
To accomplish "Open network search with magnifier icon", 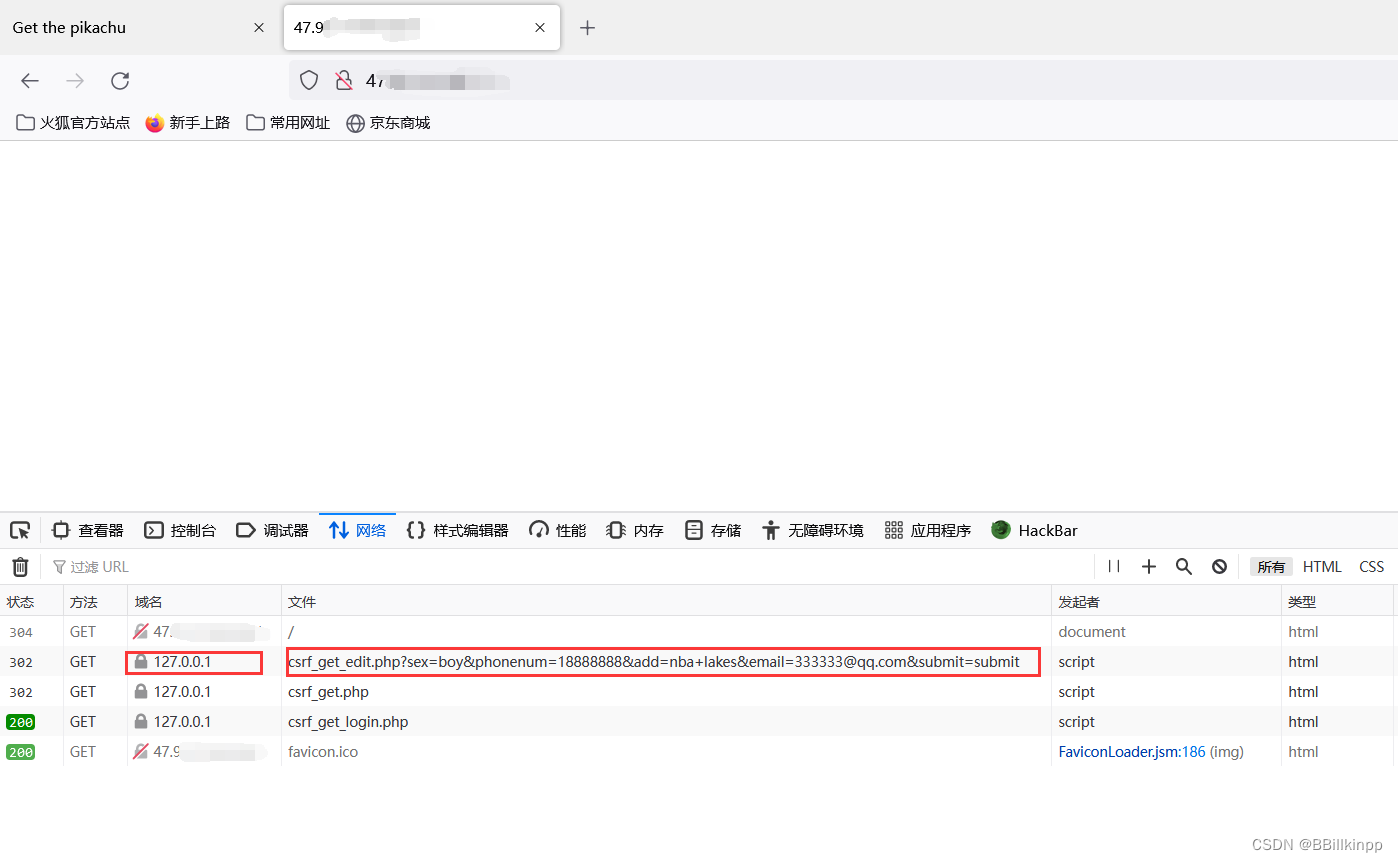I will pyautogui.click(x=1184, y=567).
